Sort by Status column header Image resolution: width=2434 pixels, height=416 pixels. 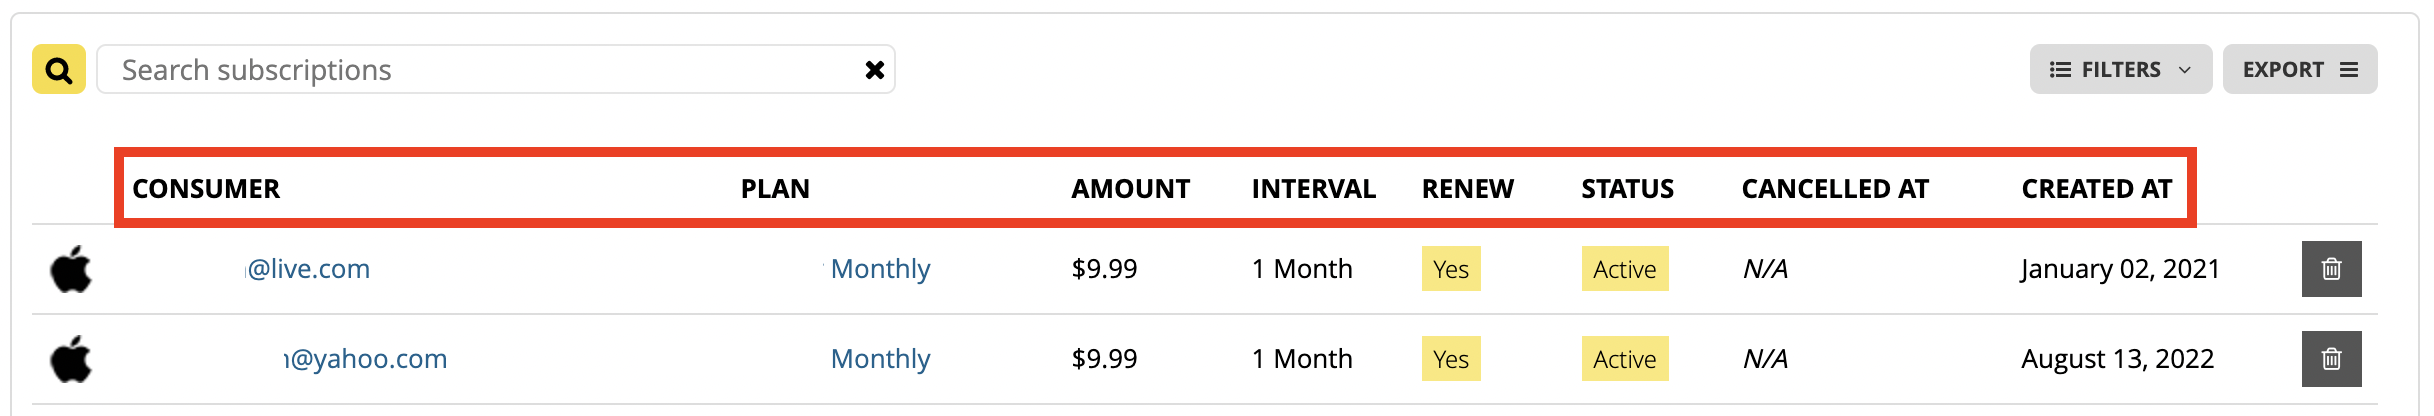point(1627,189)
